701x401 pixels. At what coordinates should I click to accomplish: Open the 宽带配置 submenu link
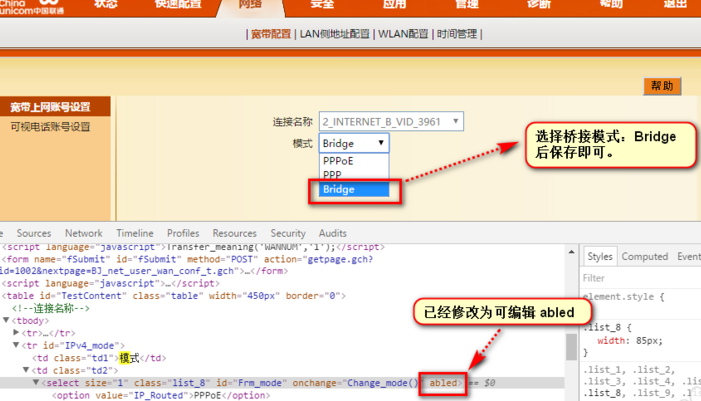271,34
